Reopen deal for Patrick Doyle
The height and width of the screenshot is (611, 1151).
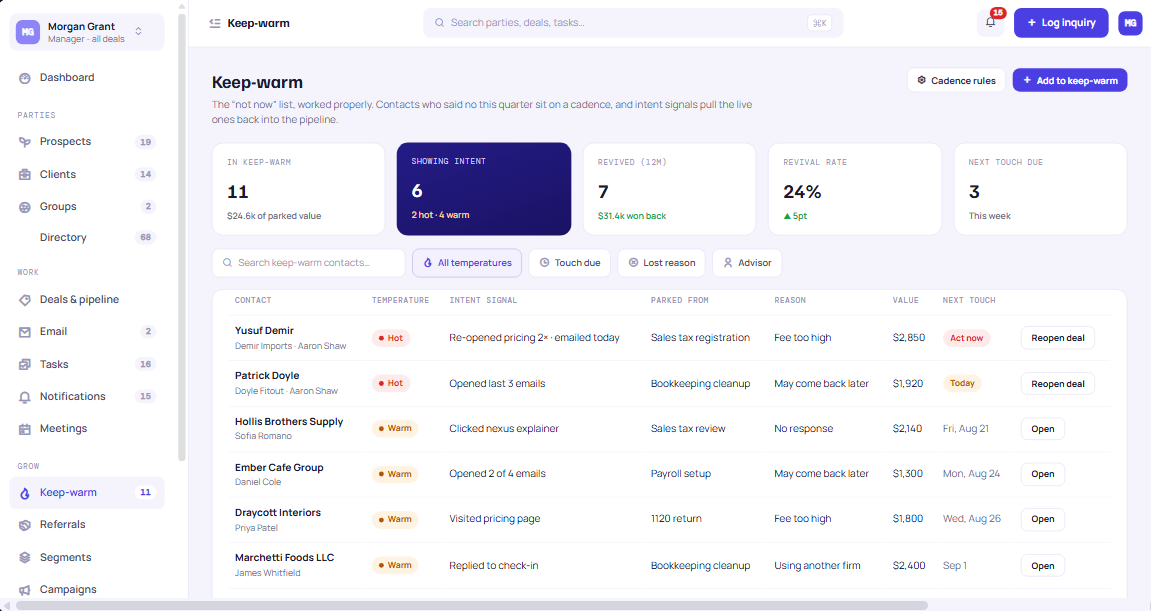click(1057, 383)
